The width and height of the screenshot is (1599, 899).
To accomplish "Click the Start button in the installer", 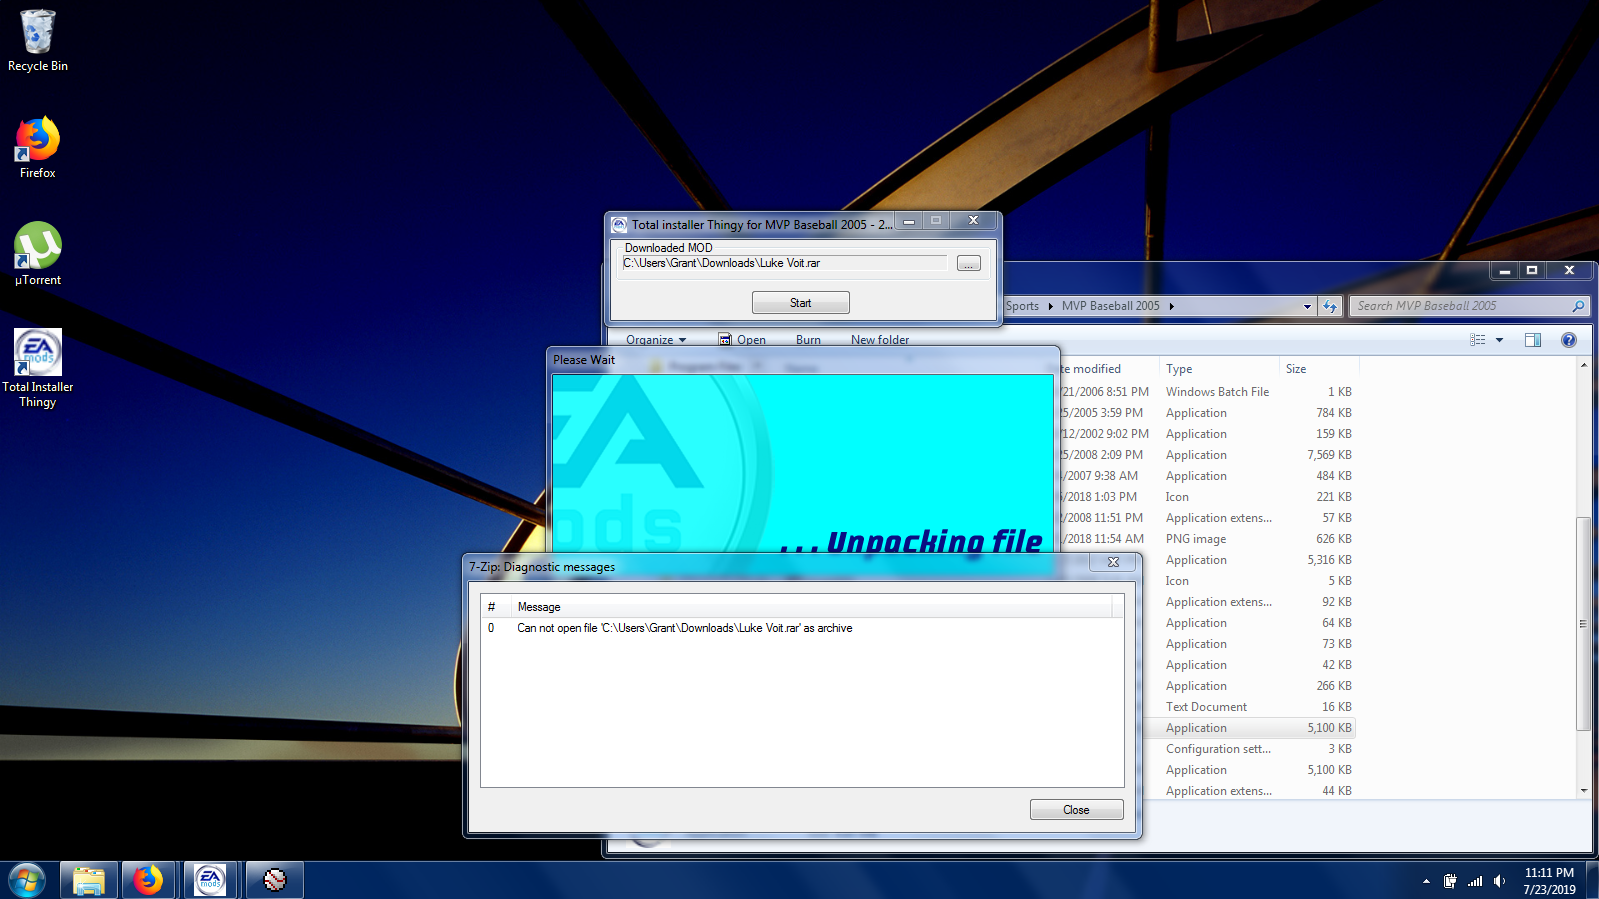I will point(800,302).
